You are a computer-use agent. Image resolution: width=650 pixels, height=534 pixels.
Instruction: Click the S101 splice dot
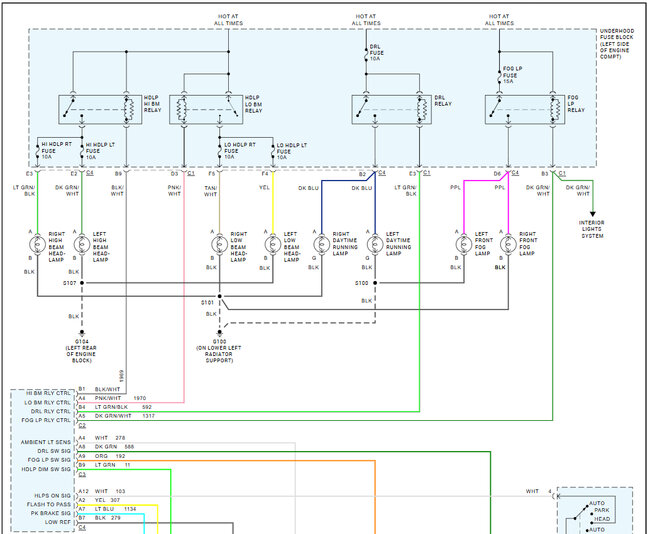219,296
